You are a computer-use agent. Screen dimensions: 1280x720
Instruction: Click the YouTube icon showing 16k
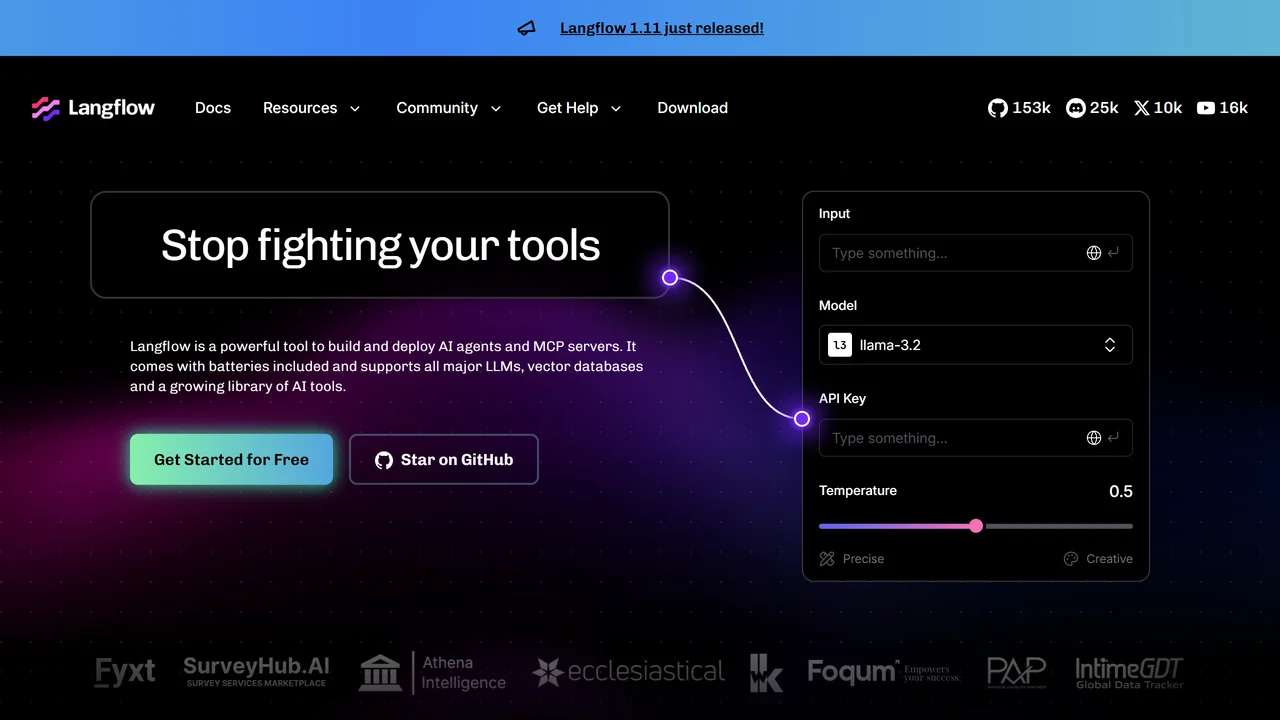1206,108
